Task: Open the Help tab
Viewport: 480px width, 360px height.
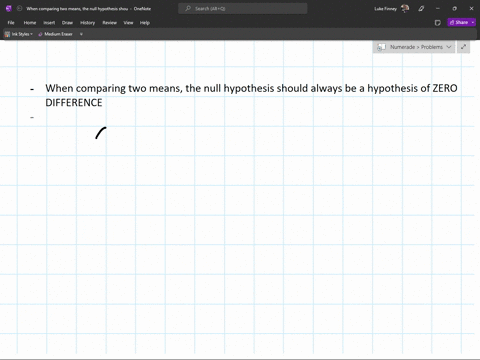Action: (x=145, y=23)
